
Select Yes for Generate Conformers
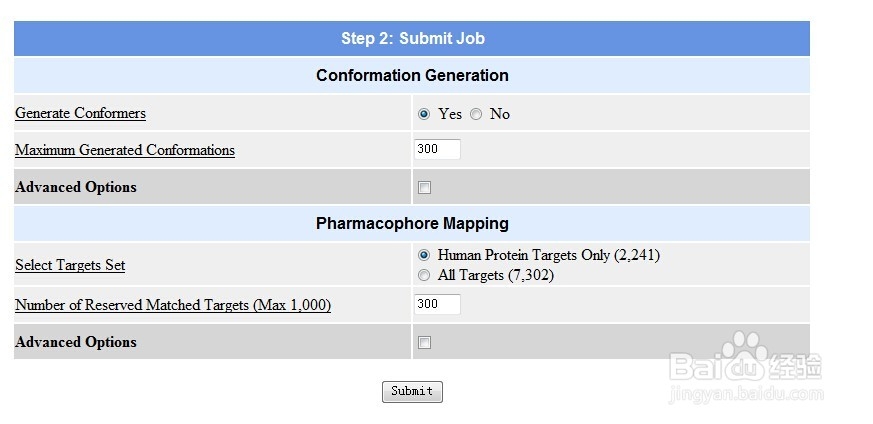point(424,114)
